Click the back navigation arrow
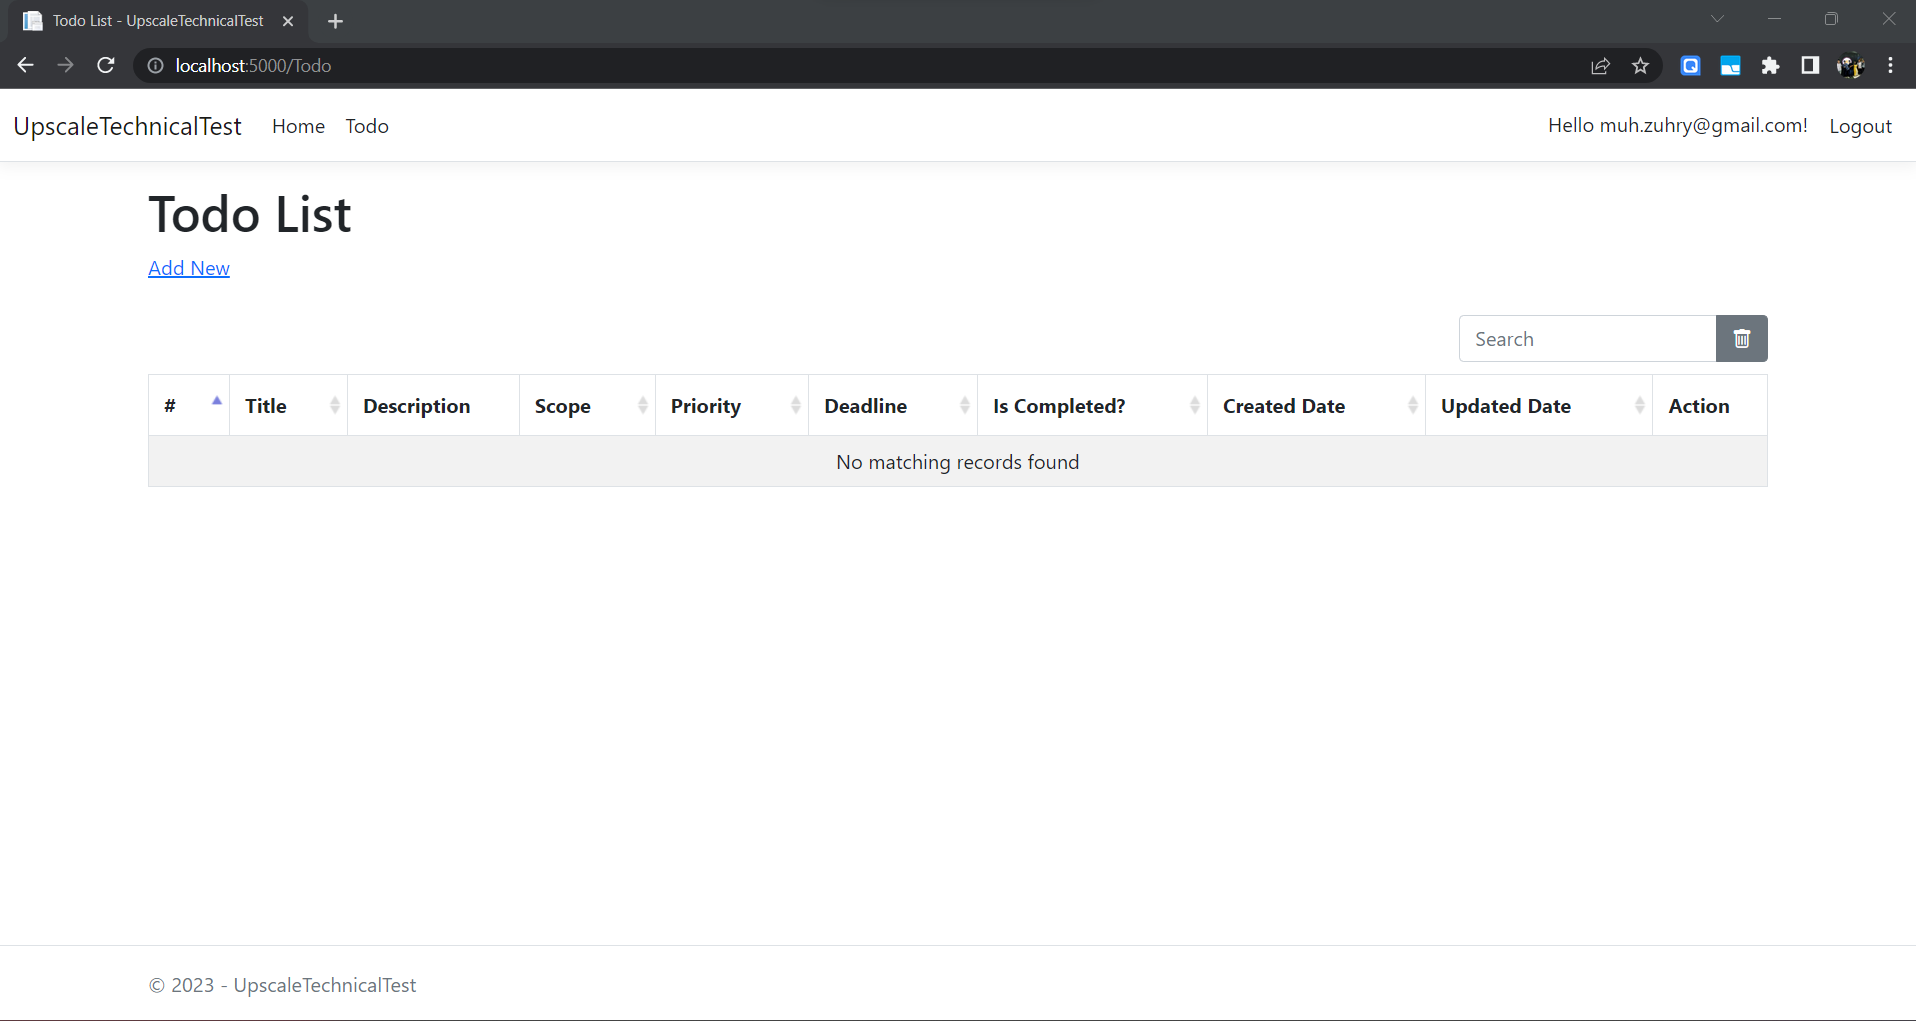The height and width of the screenshot is (1021, 1916). [25, 65]
